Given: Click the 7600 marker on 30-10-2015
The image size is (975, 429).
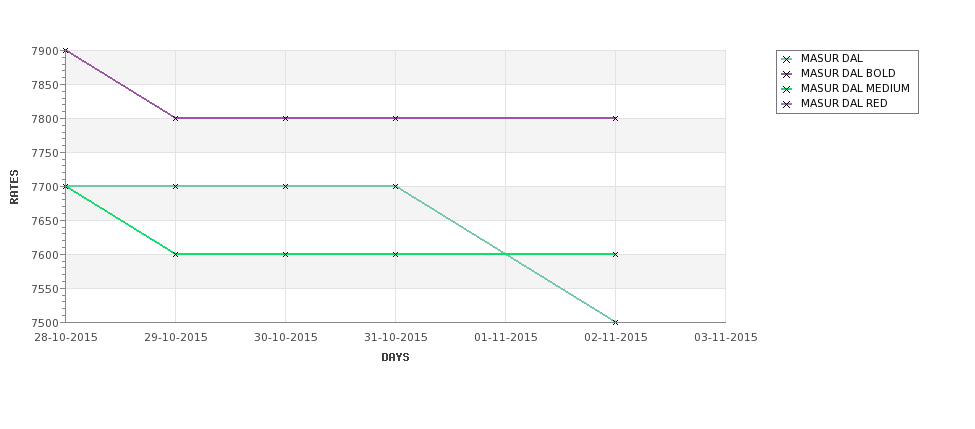Looking at the screenshot, I should click(x=285, y=254).
